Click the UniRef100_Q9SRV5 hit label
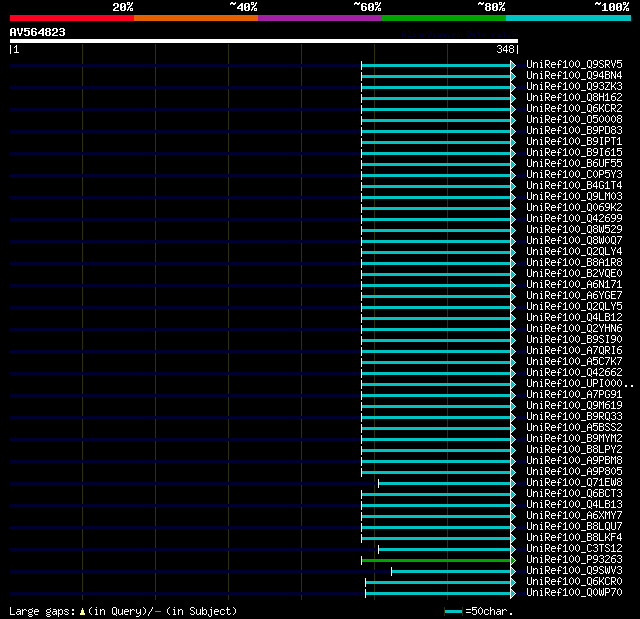Screen dimensions: 640x619 click(x=574, y=64)
